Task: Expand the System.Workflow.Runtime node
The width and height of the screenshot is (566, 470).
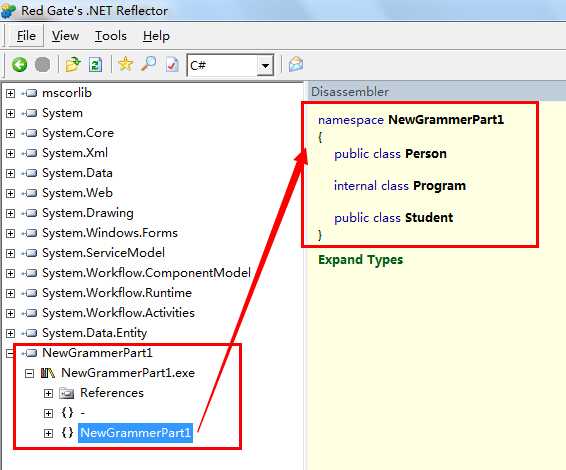Action: click(10, 293)
